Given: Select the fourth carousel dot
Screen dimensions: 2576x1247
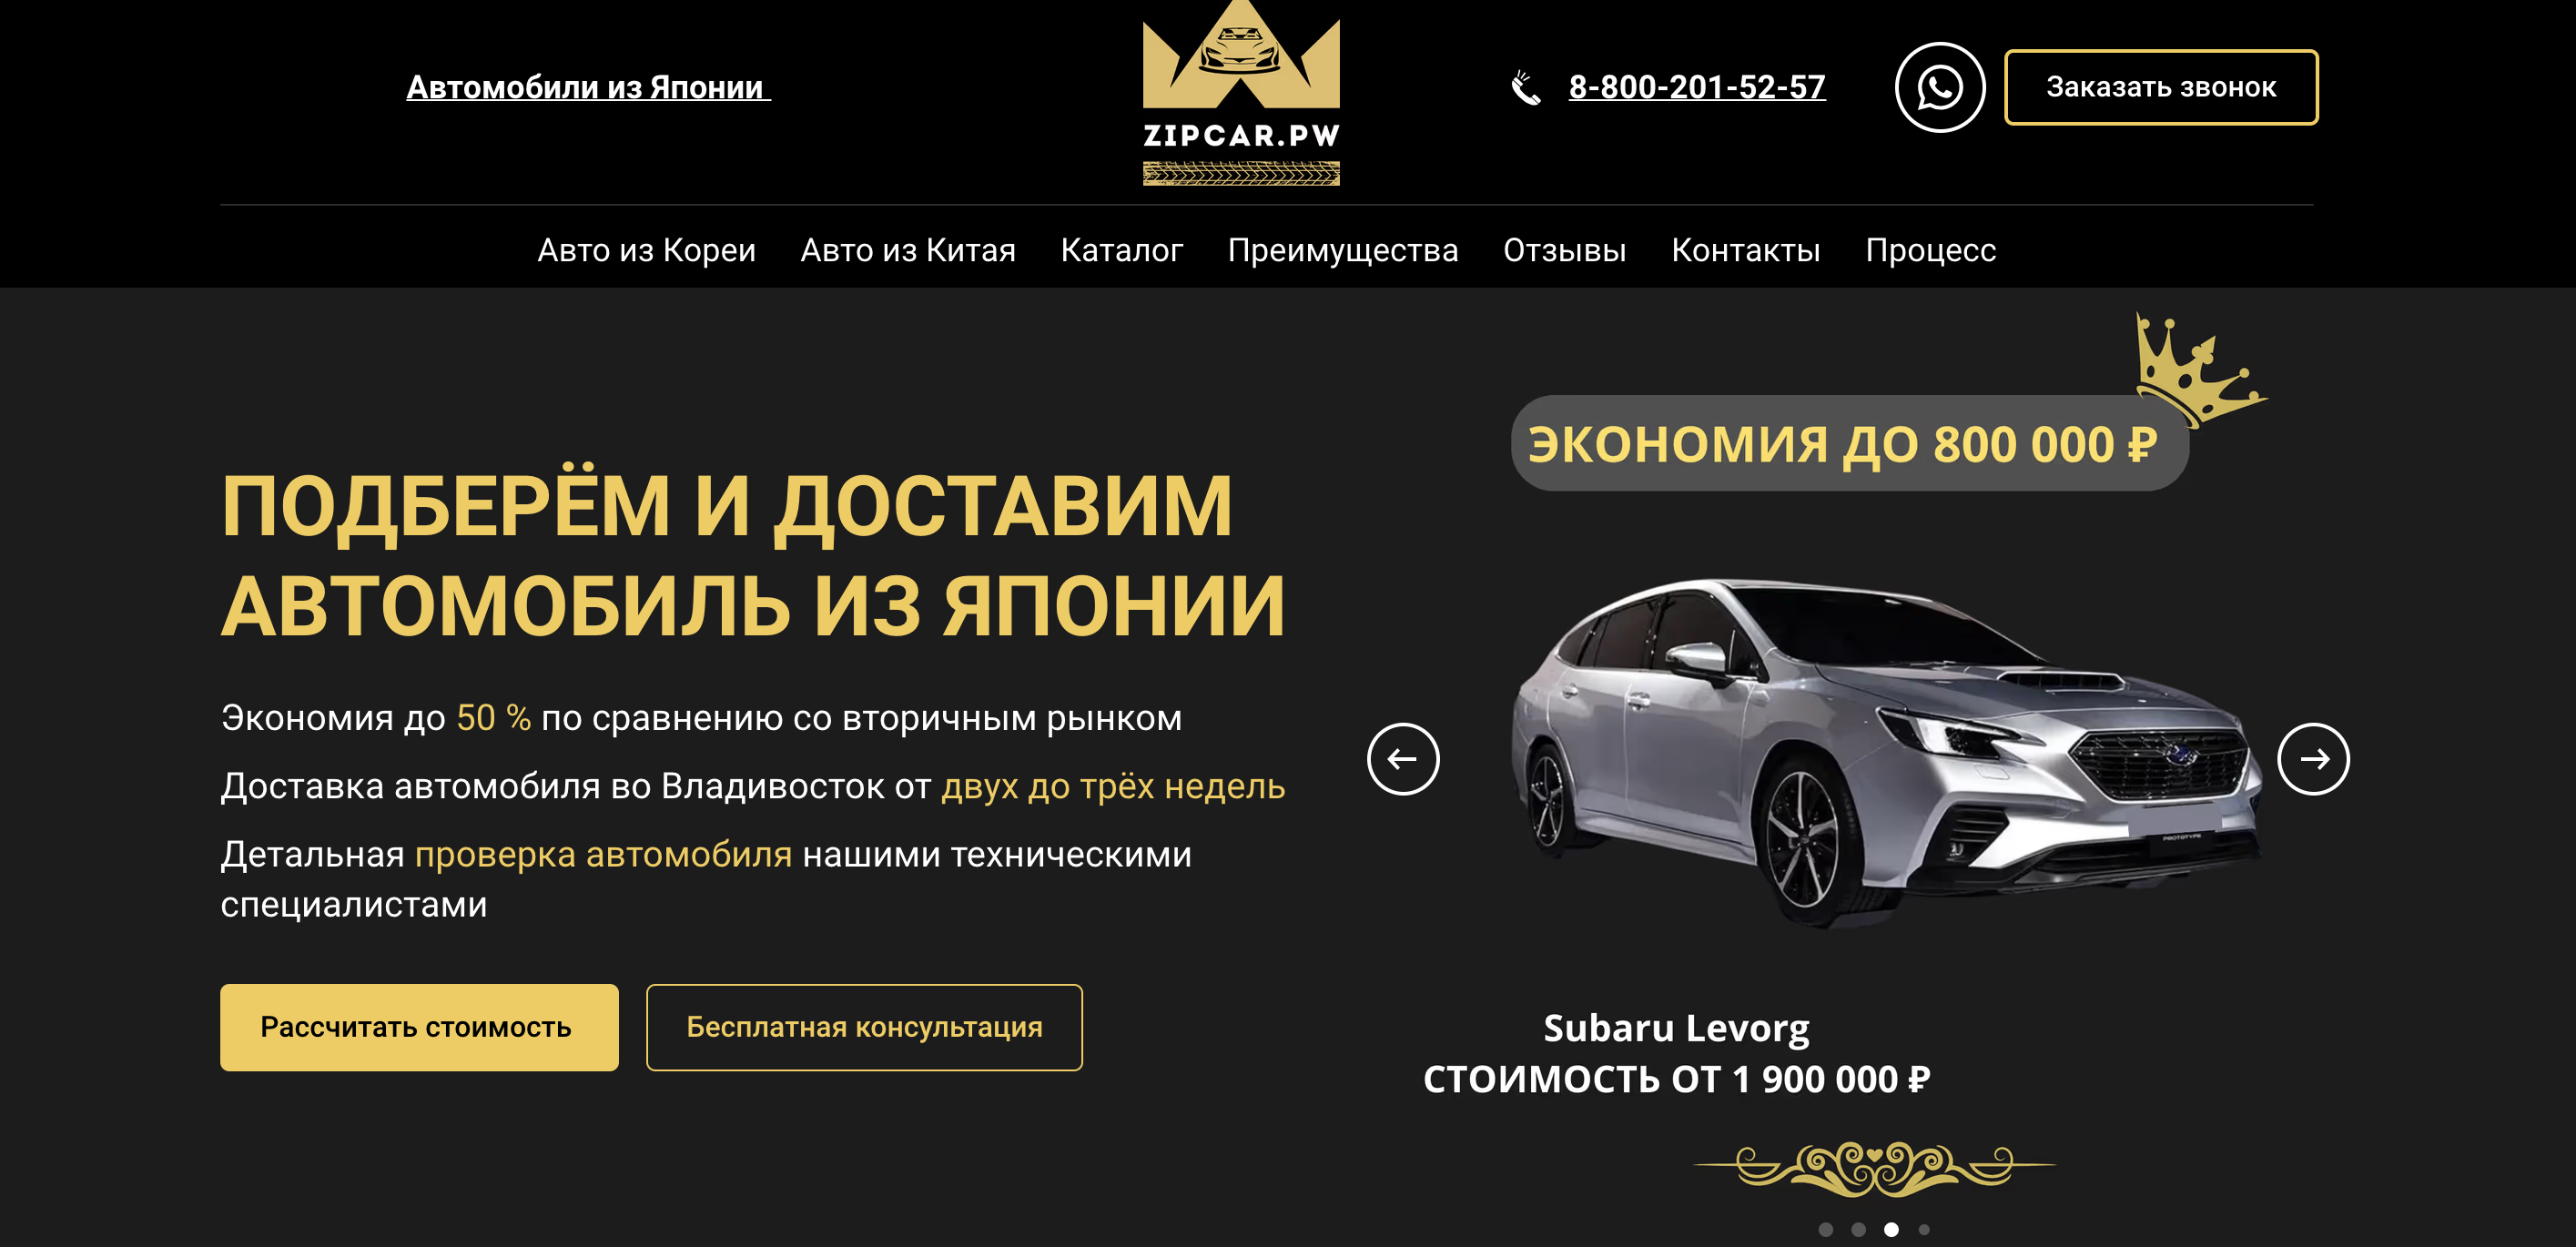Looking at the screenshot, I should pos(1924,1229).
